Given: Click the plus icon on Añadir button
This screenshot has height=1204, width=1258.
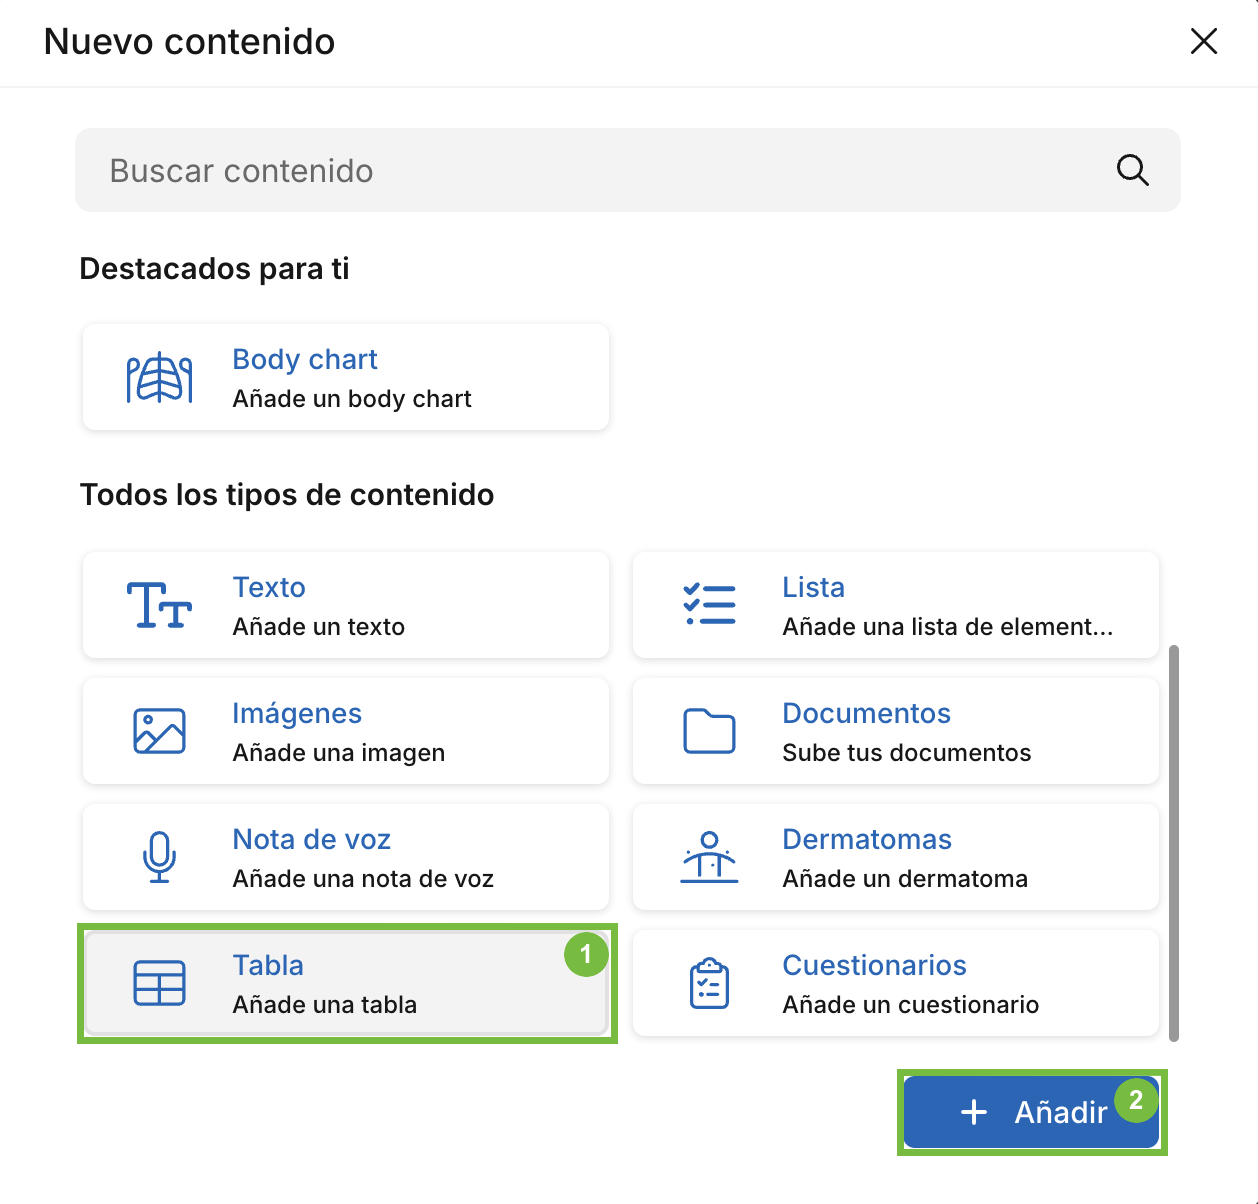Looking at the screenshot, I should pyautogui.click(x=973, y=1112).
